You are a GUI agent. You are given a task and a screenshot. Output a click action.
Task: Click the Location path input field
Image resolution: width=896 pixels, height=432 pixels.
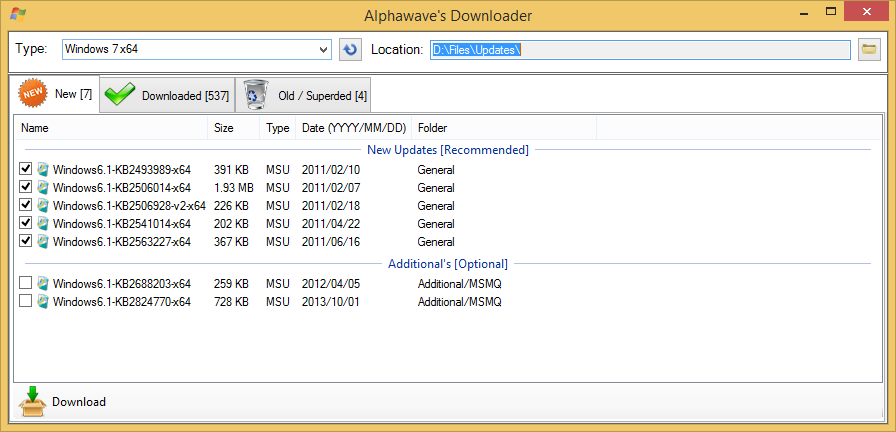pos(640,50)
